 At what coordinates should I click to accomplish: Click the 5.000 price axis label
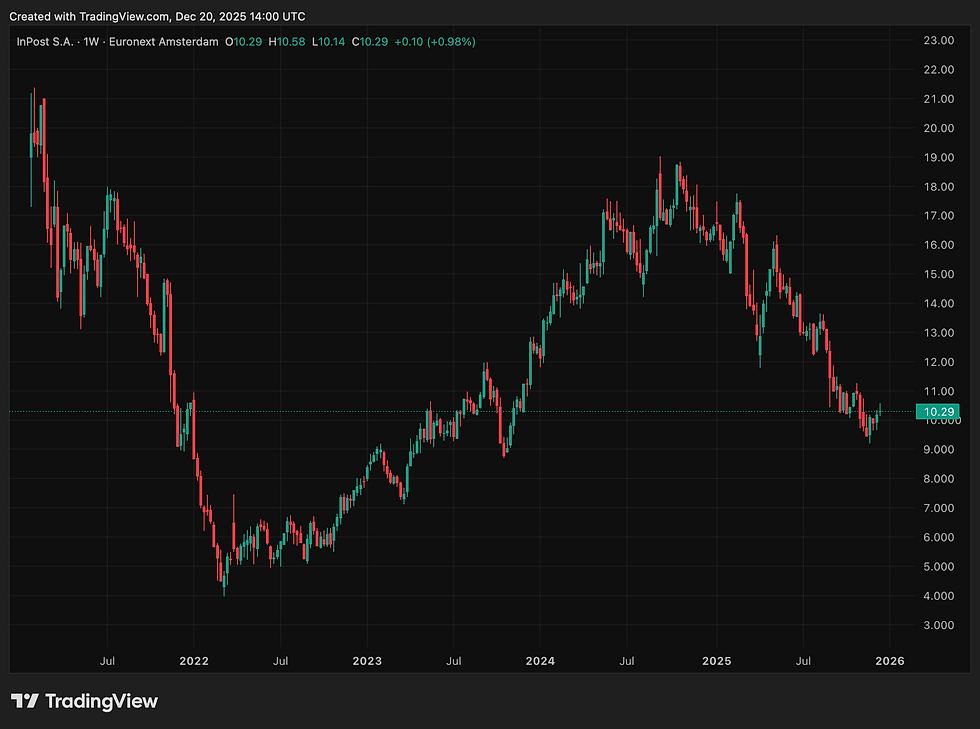pos(939,566)
